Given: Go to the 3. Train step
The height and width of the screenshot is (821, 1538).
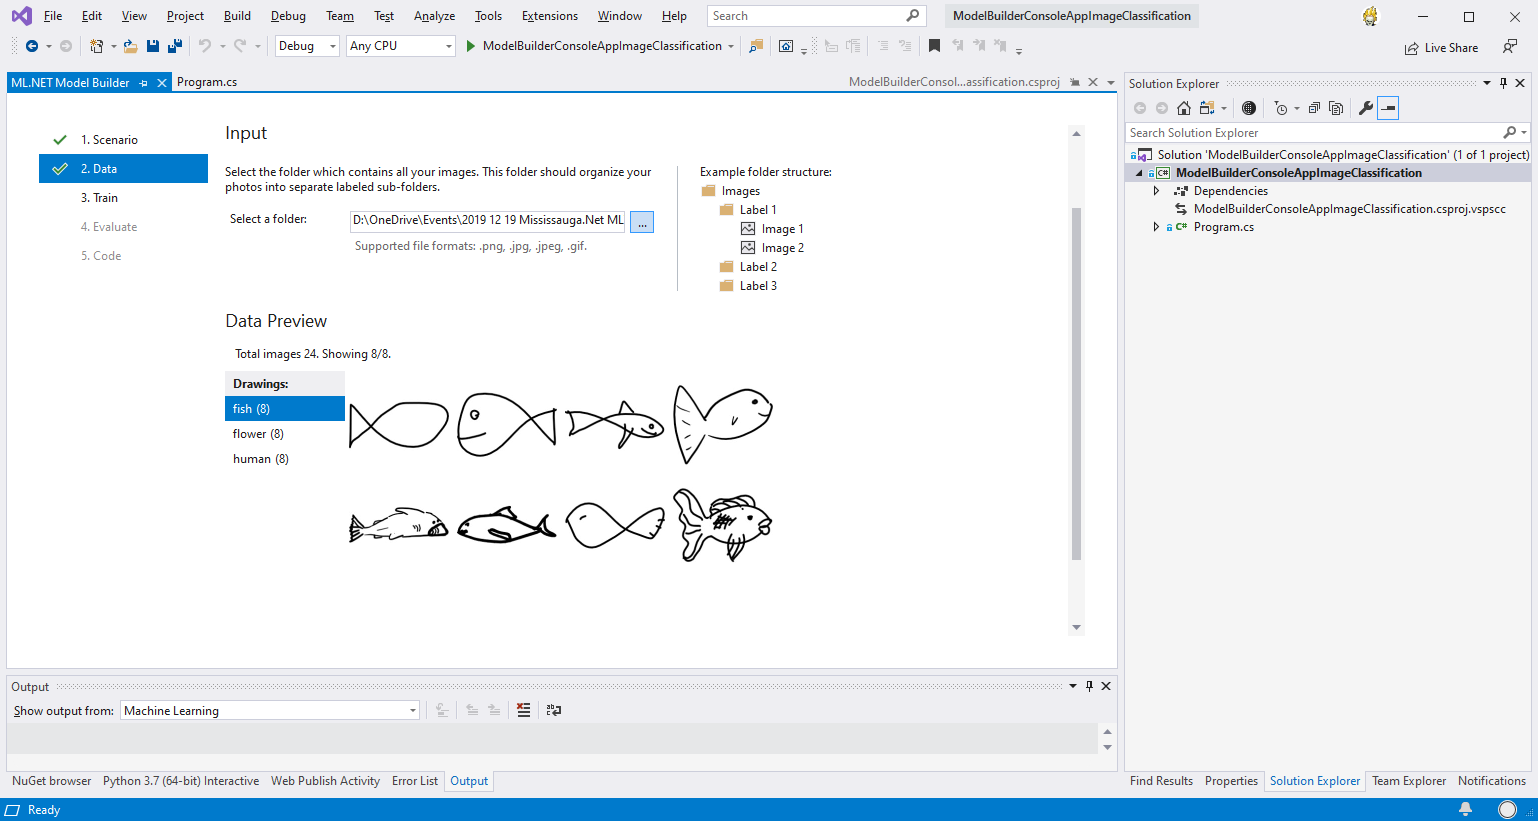Looking at the screenshot, I should click(x=99, y=198).
